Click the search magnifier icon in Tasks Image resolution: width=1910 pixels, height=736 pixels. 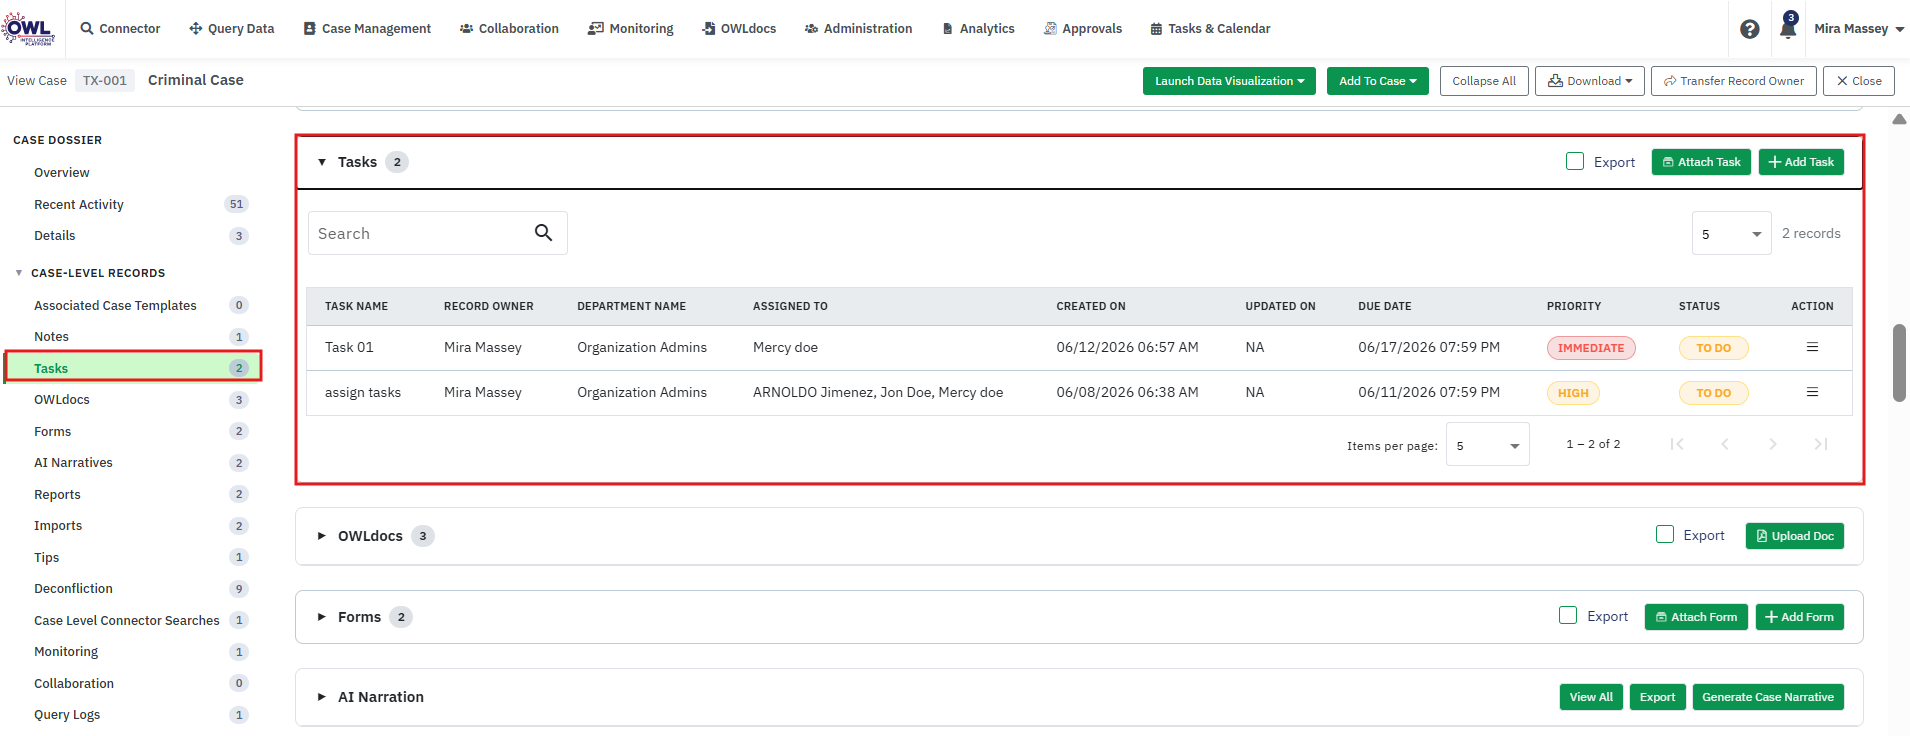[x=543, y=233]
